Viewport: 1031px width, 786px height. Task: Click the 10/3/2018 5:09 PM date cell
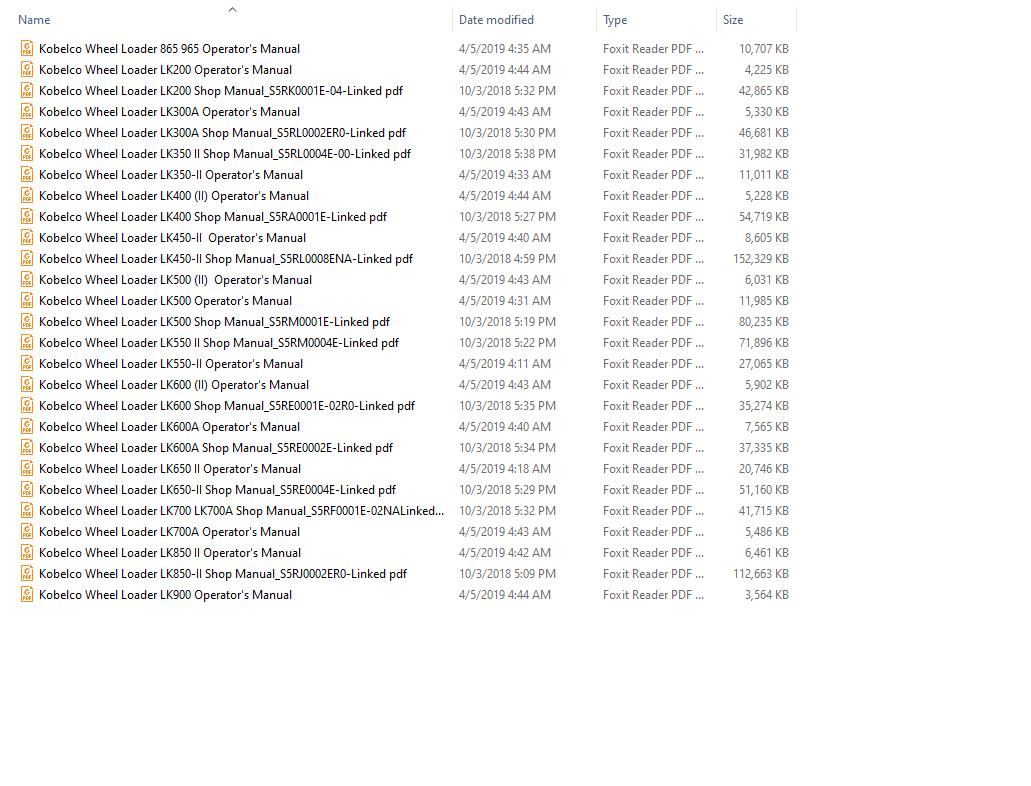point(507,574)
